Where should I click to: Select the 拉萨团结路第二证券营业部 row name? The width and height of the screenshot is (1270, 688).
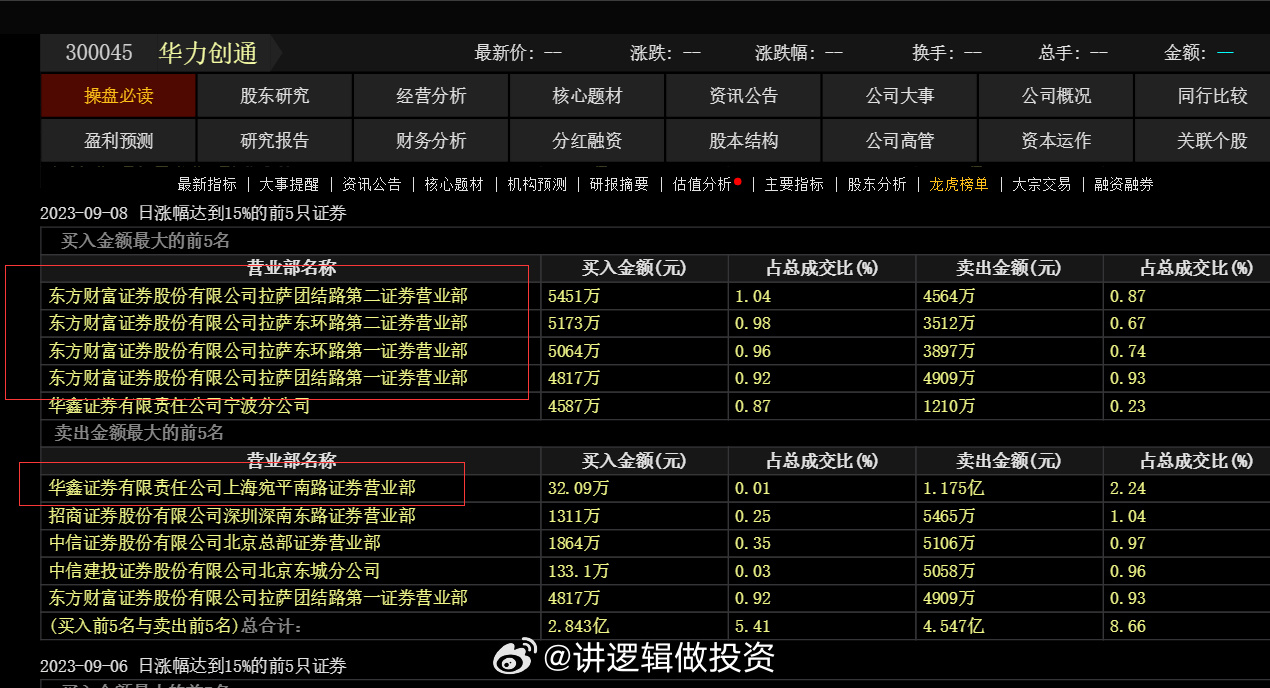[258, 296]
